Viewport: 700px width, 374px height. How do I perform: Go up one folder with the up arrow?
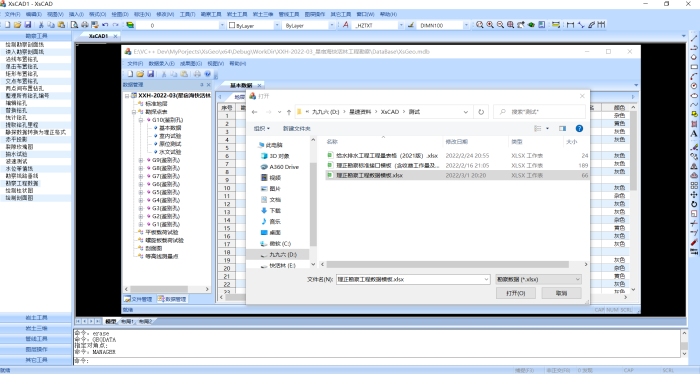[289, 112]
